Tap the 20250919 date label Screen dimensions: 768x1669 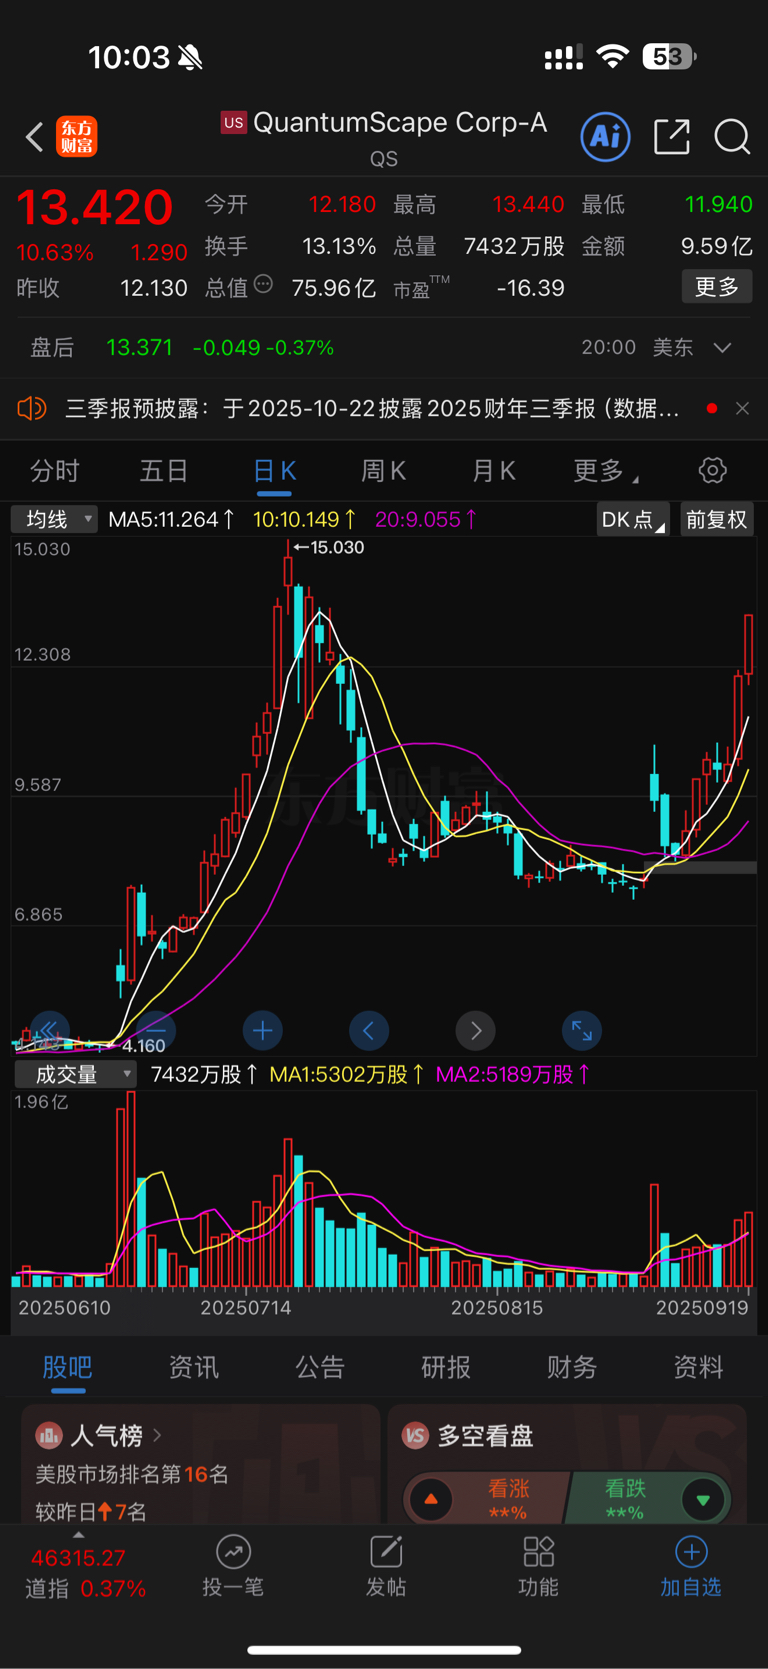[702, 1308]
